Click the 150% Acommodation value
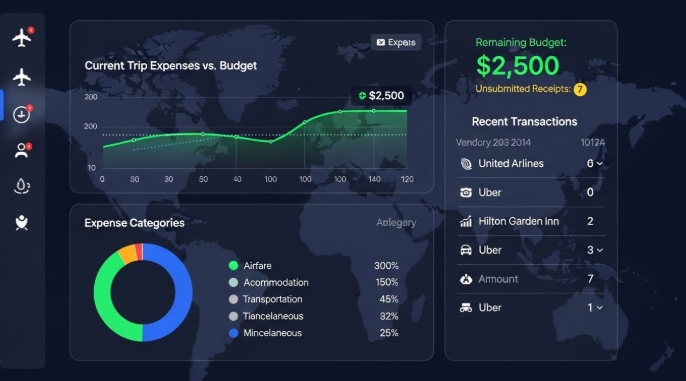This screenshot has width=686, height=381. coord(387,283)
